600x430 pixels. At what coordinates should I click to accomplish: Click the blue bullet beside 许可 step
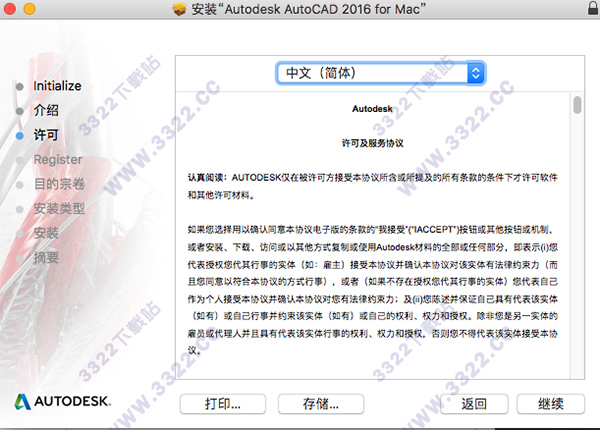coord(20,135)
